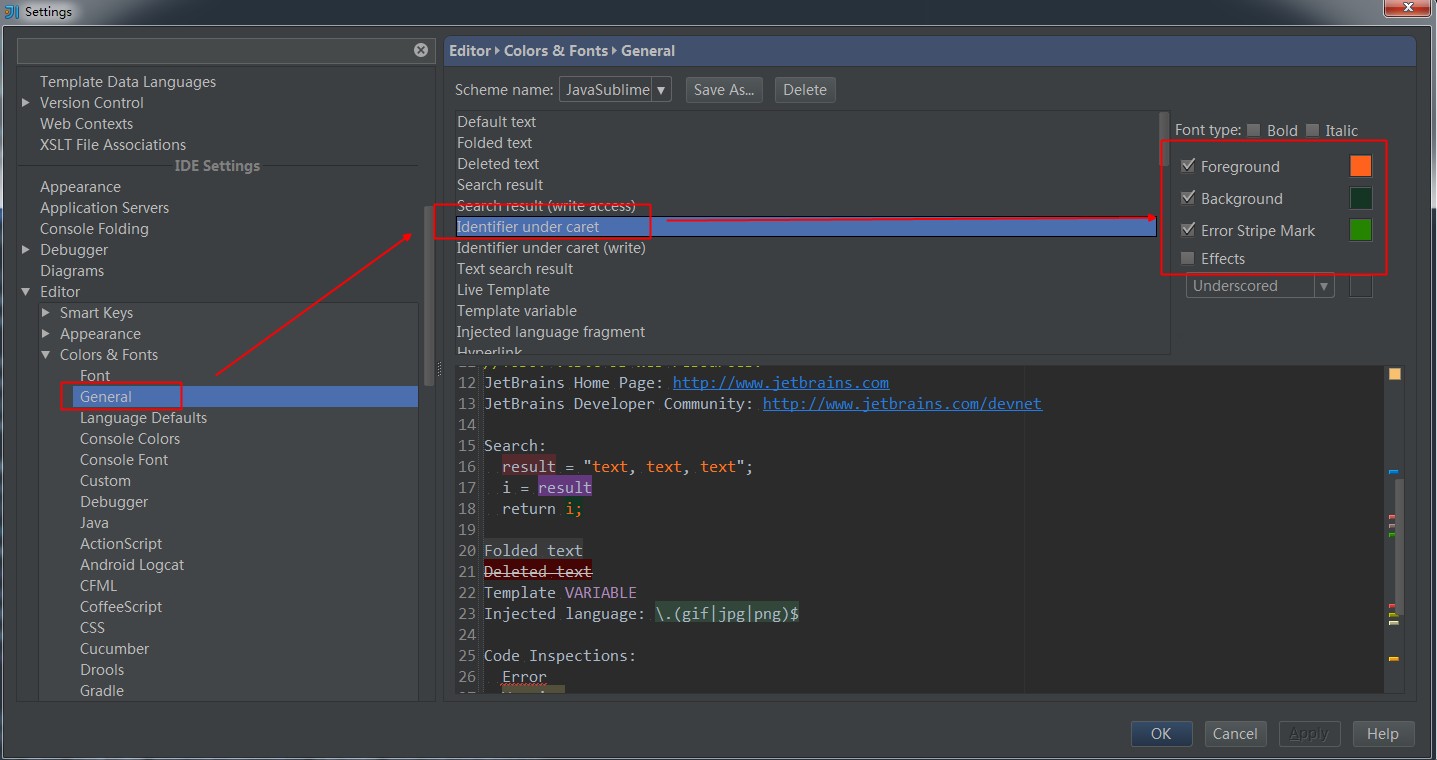Enable the Bold font type checkbox
The height and width of the screenshot is (760, 1437).
click(x=1254, y=130)
